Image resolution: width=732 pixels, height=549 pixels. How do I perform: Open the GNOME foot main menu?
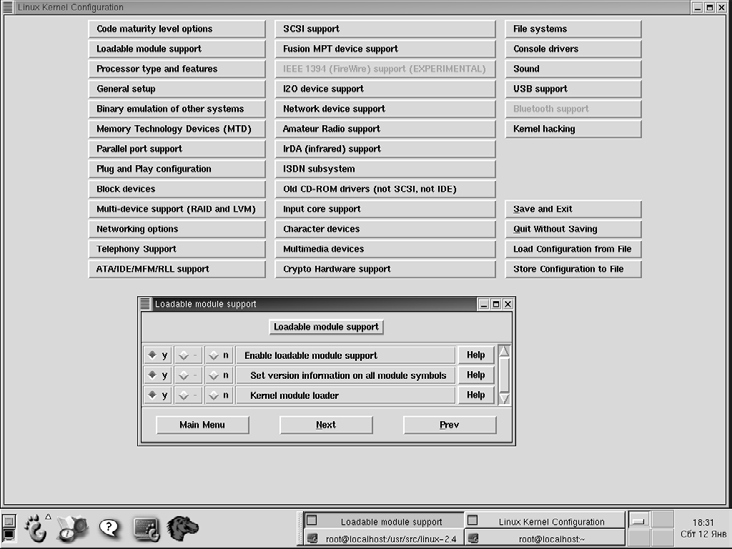36,526
